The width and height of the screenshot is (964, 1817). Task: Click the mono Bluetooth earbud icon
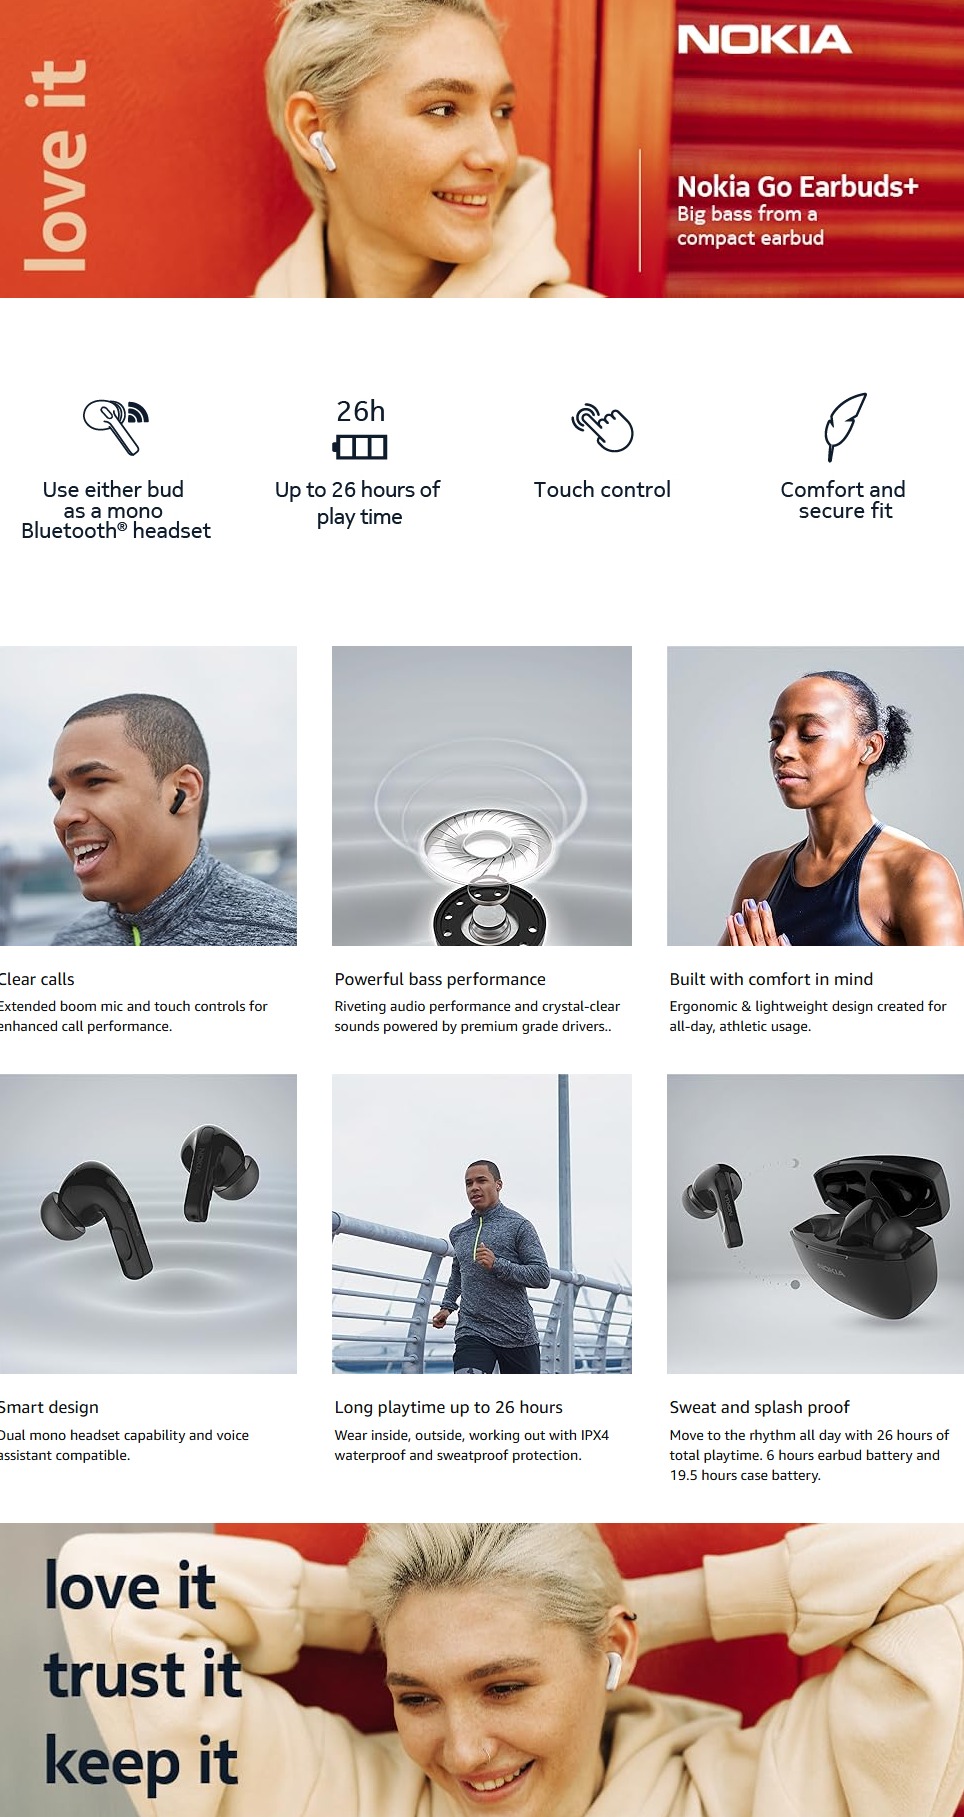(x=115, y=426)
